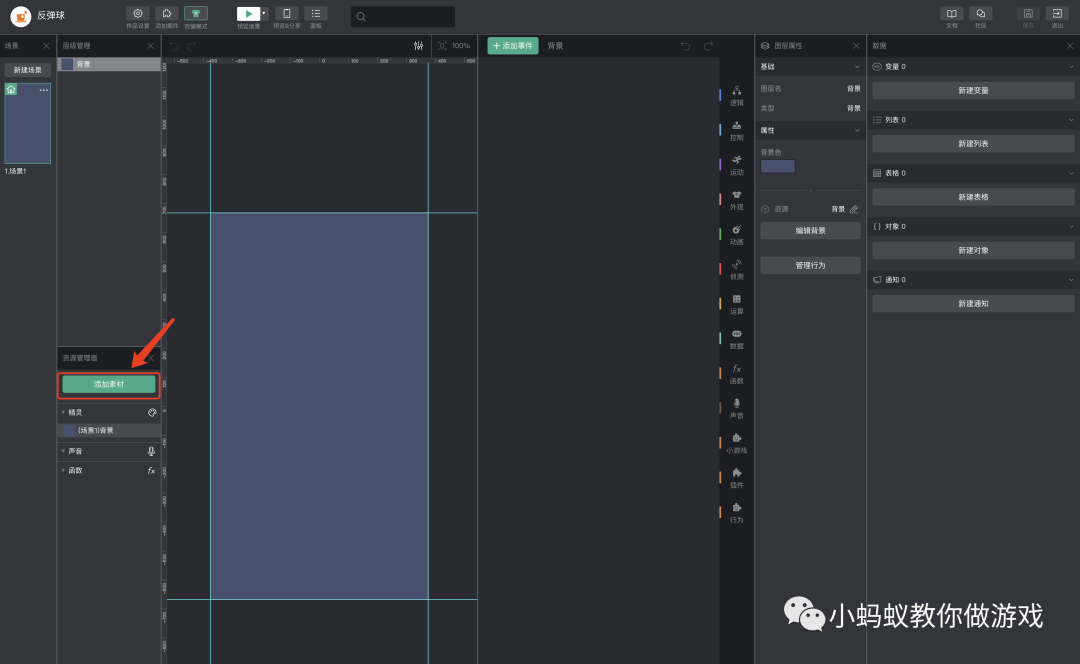Click the pencil edit icon beside 资源 背景
The height and width of the screenshot is (664, 1080).
(x=854, y=209)
